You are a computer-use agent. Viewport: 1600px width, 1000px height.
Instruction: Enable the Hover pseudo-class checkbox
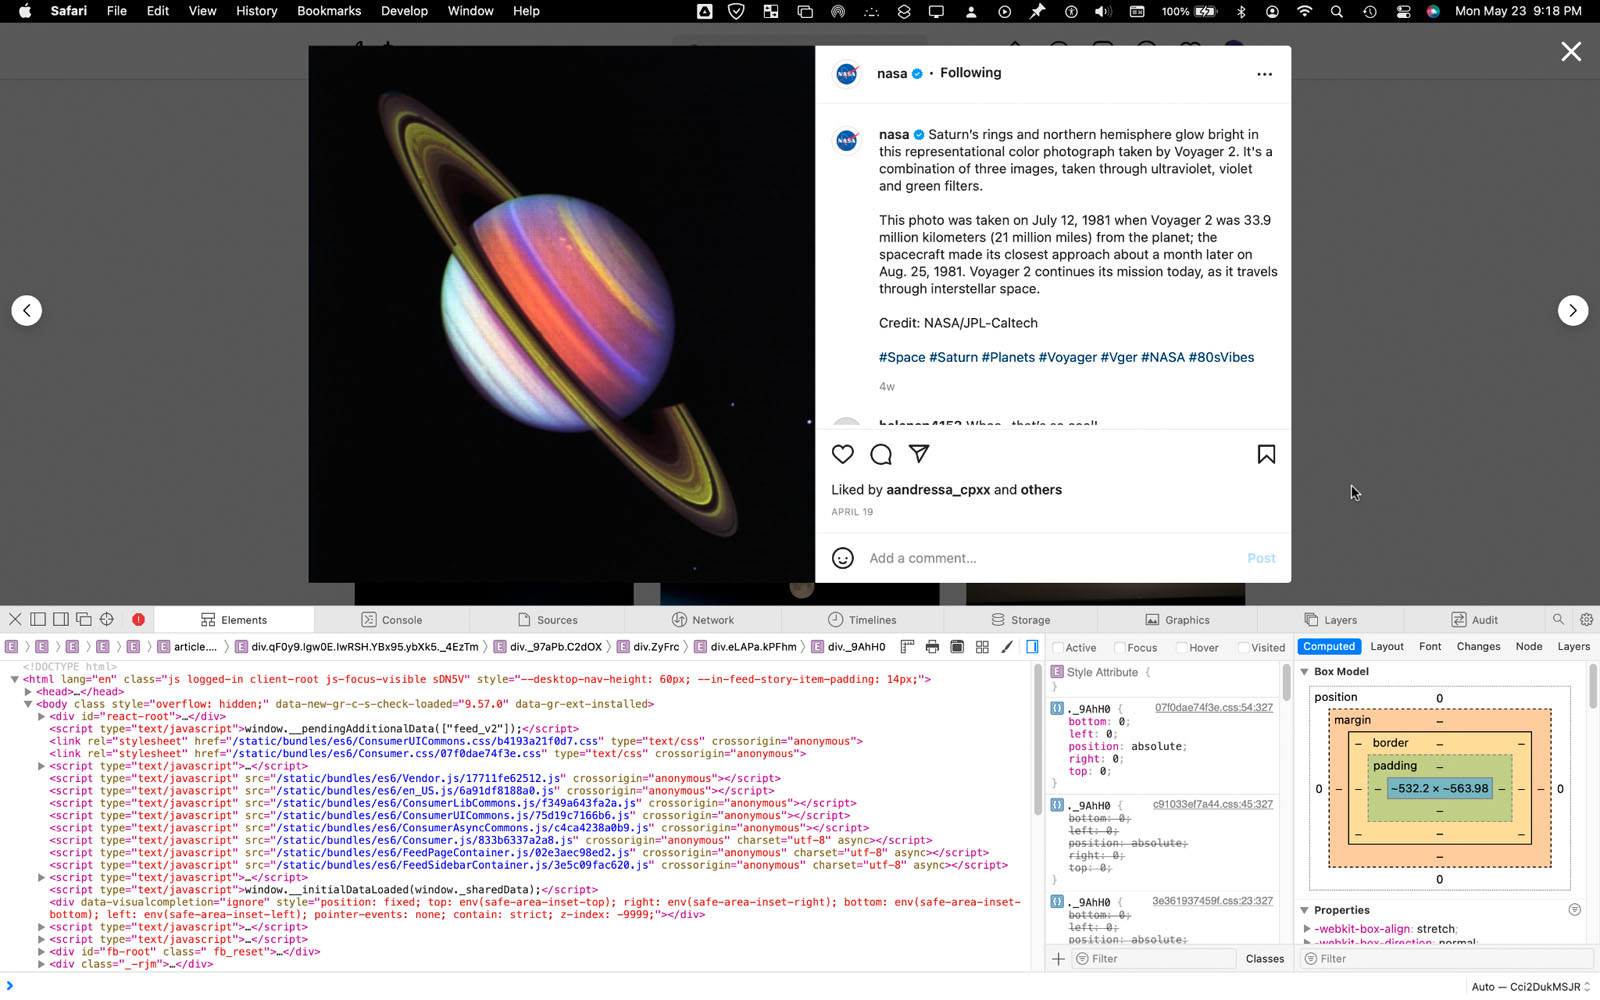(1181, 648)
